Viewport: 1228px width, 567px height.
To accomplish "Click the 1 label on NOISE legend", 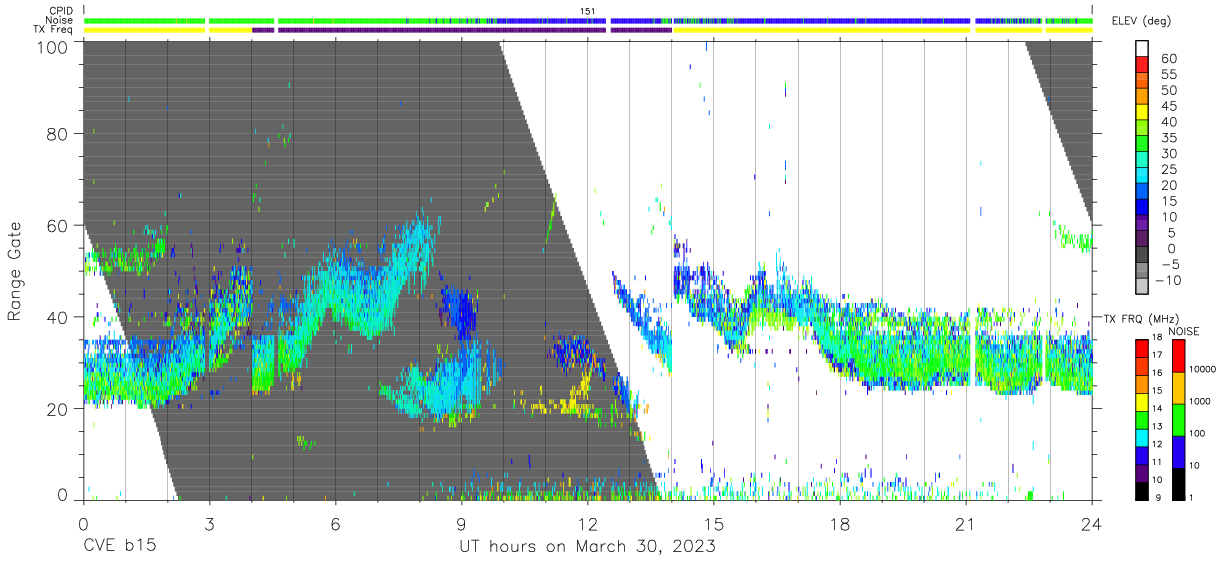I will click(x=1190, y=497).
